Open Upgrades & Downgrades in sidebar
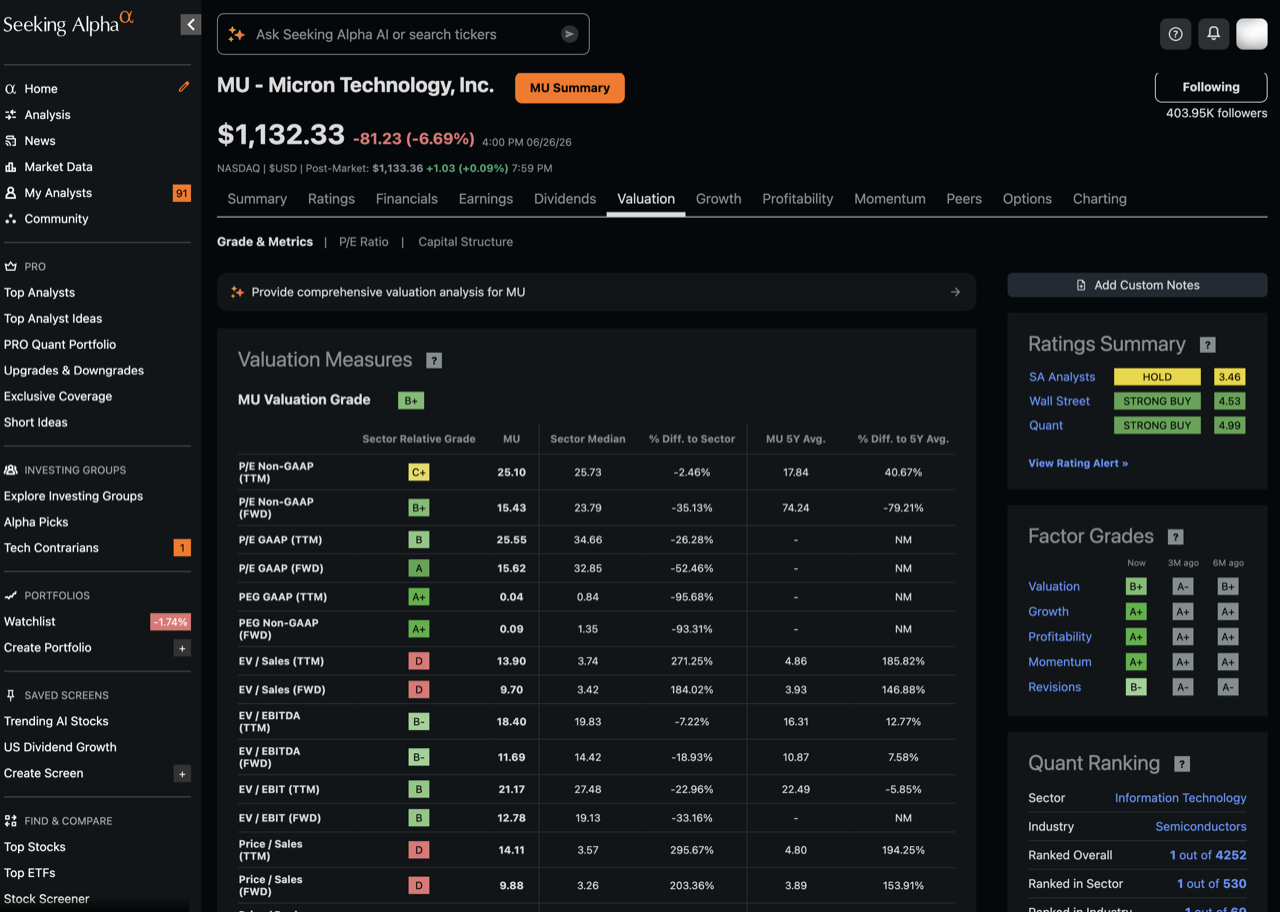The width and height of the screenshot is (1280, 912). [74, 371]
